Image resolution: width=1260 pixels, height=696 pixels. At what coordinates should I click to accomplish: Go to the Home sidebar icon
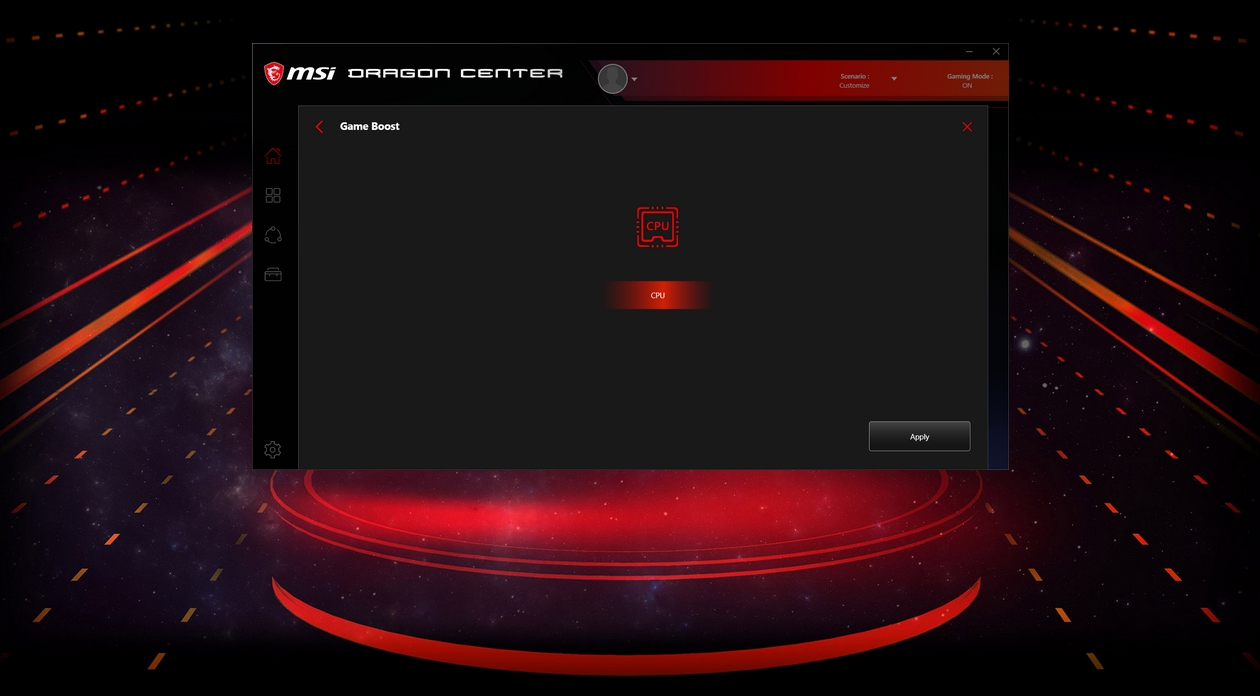pos(273,156)
